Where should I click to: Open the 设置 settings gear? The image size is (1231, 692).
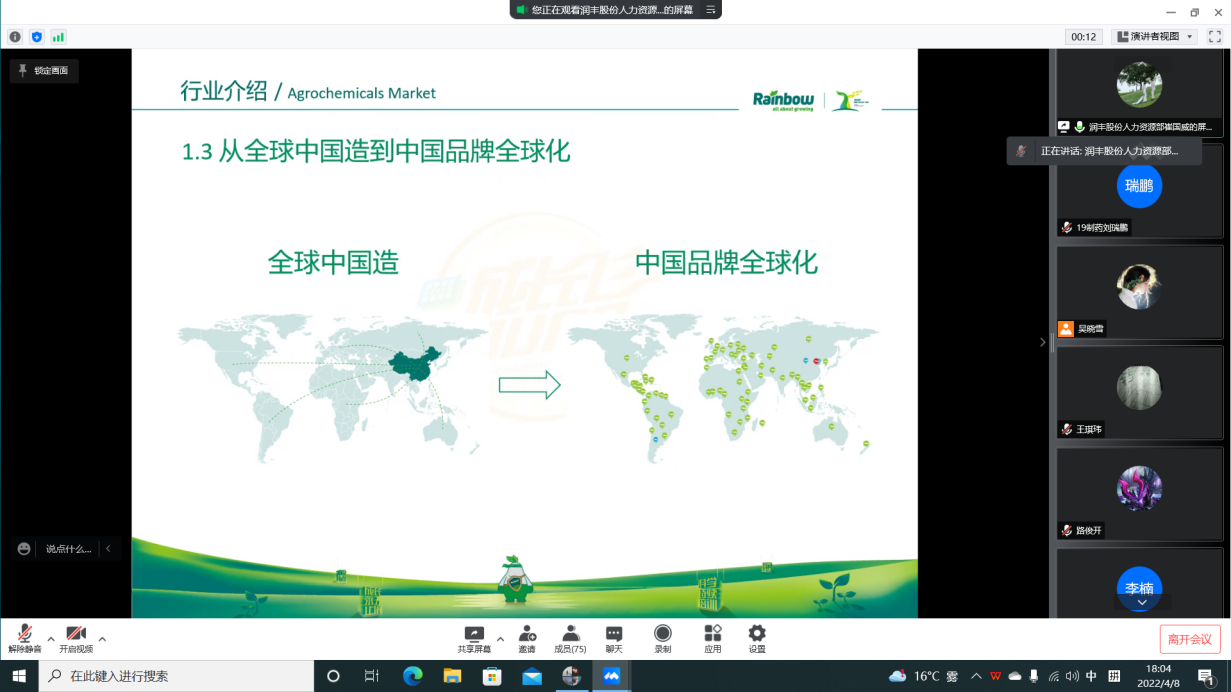coord(757,638)
